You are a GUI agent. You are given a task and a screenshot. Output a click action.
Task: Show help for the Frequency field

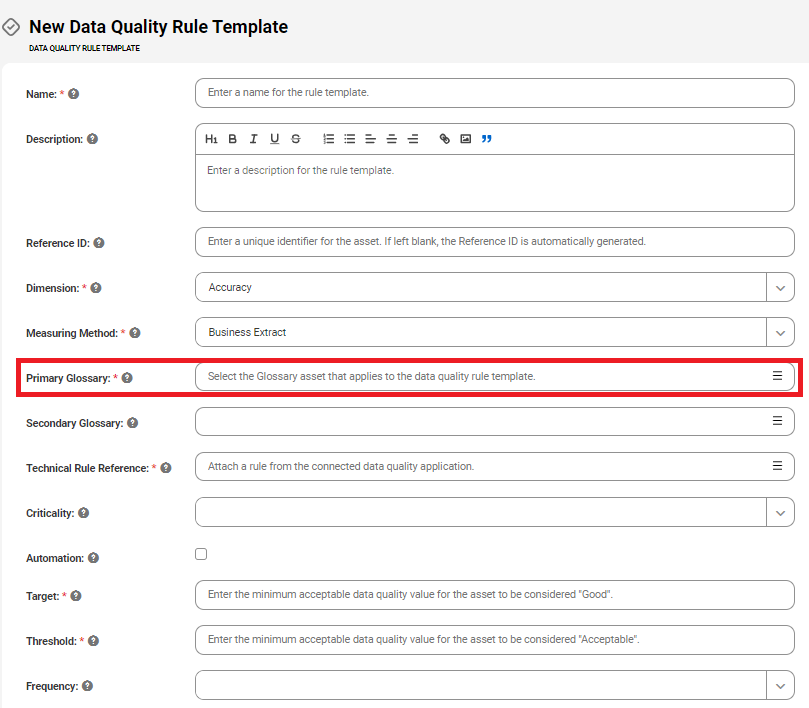(88, 685)
